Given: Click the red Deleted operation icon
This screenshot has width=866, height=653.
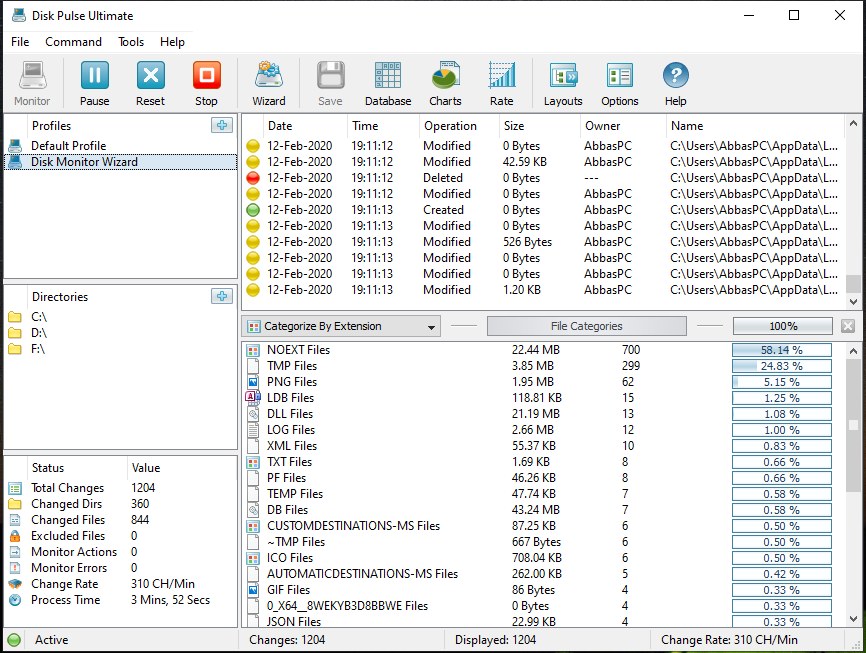Looking at the screenshot, I should [x=252, y=178].
